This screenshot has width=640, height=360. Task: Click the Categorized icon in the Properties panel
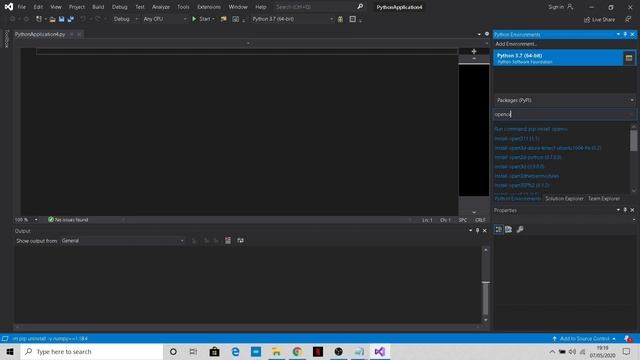(499, 229)
